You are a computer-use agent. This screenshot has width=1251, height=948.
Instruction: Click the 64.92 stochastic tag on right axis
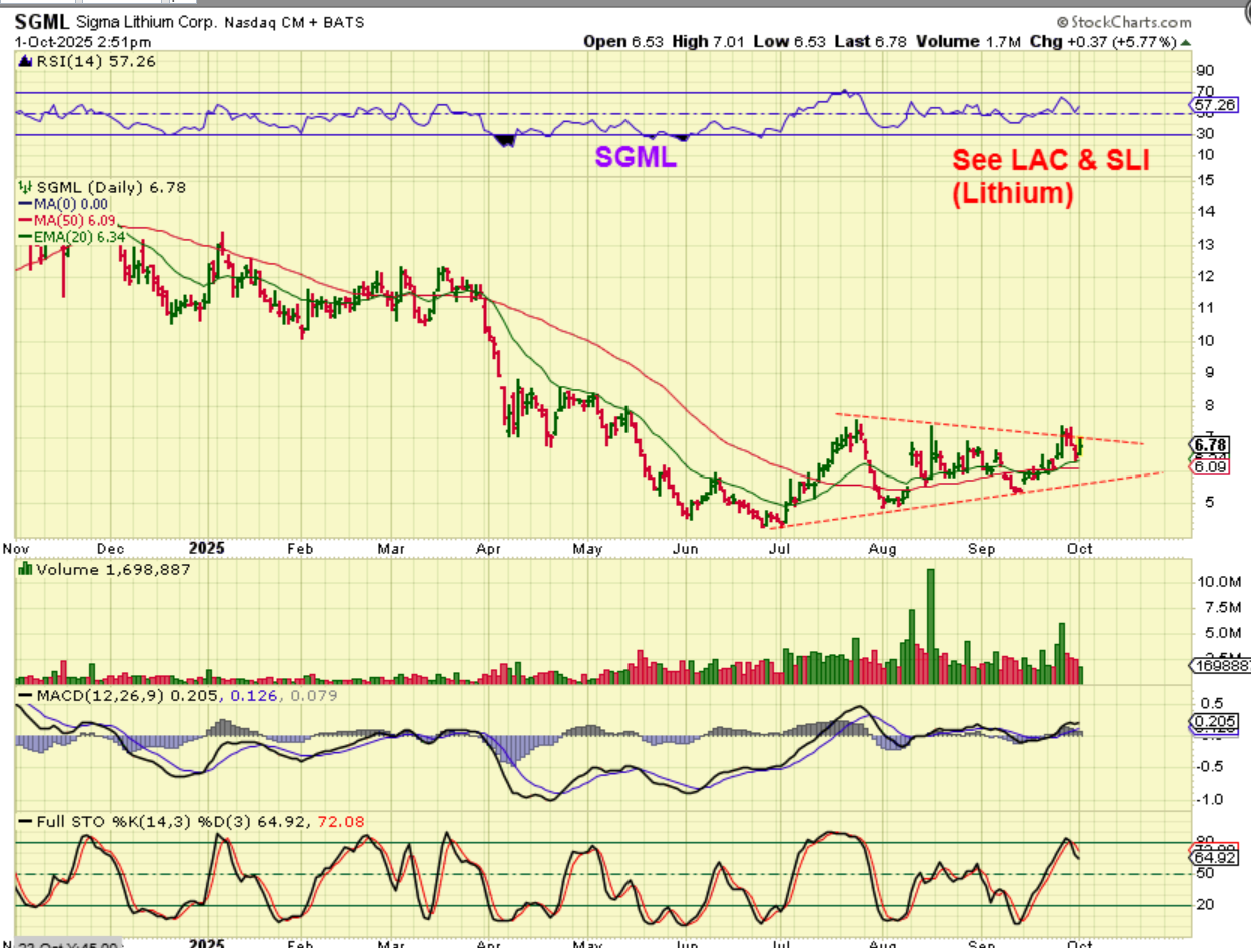[1212, 858]
